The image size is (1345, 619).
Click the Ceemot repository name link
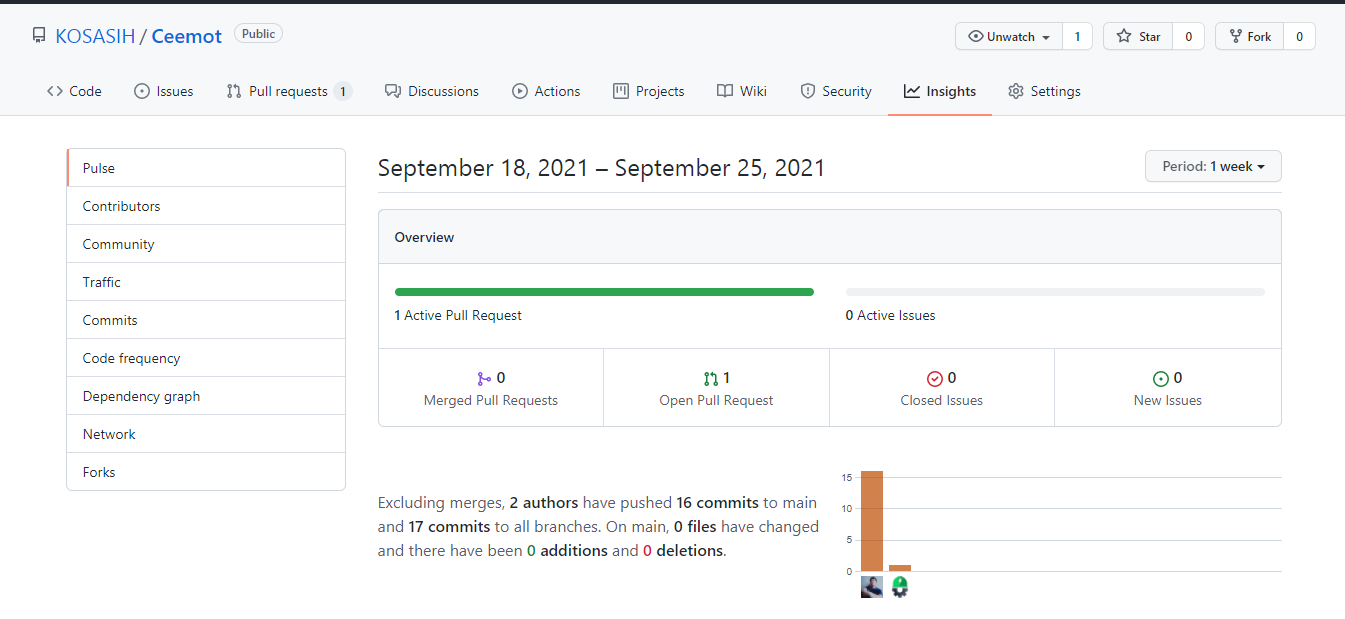pos(187,36)
